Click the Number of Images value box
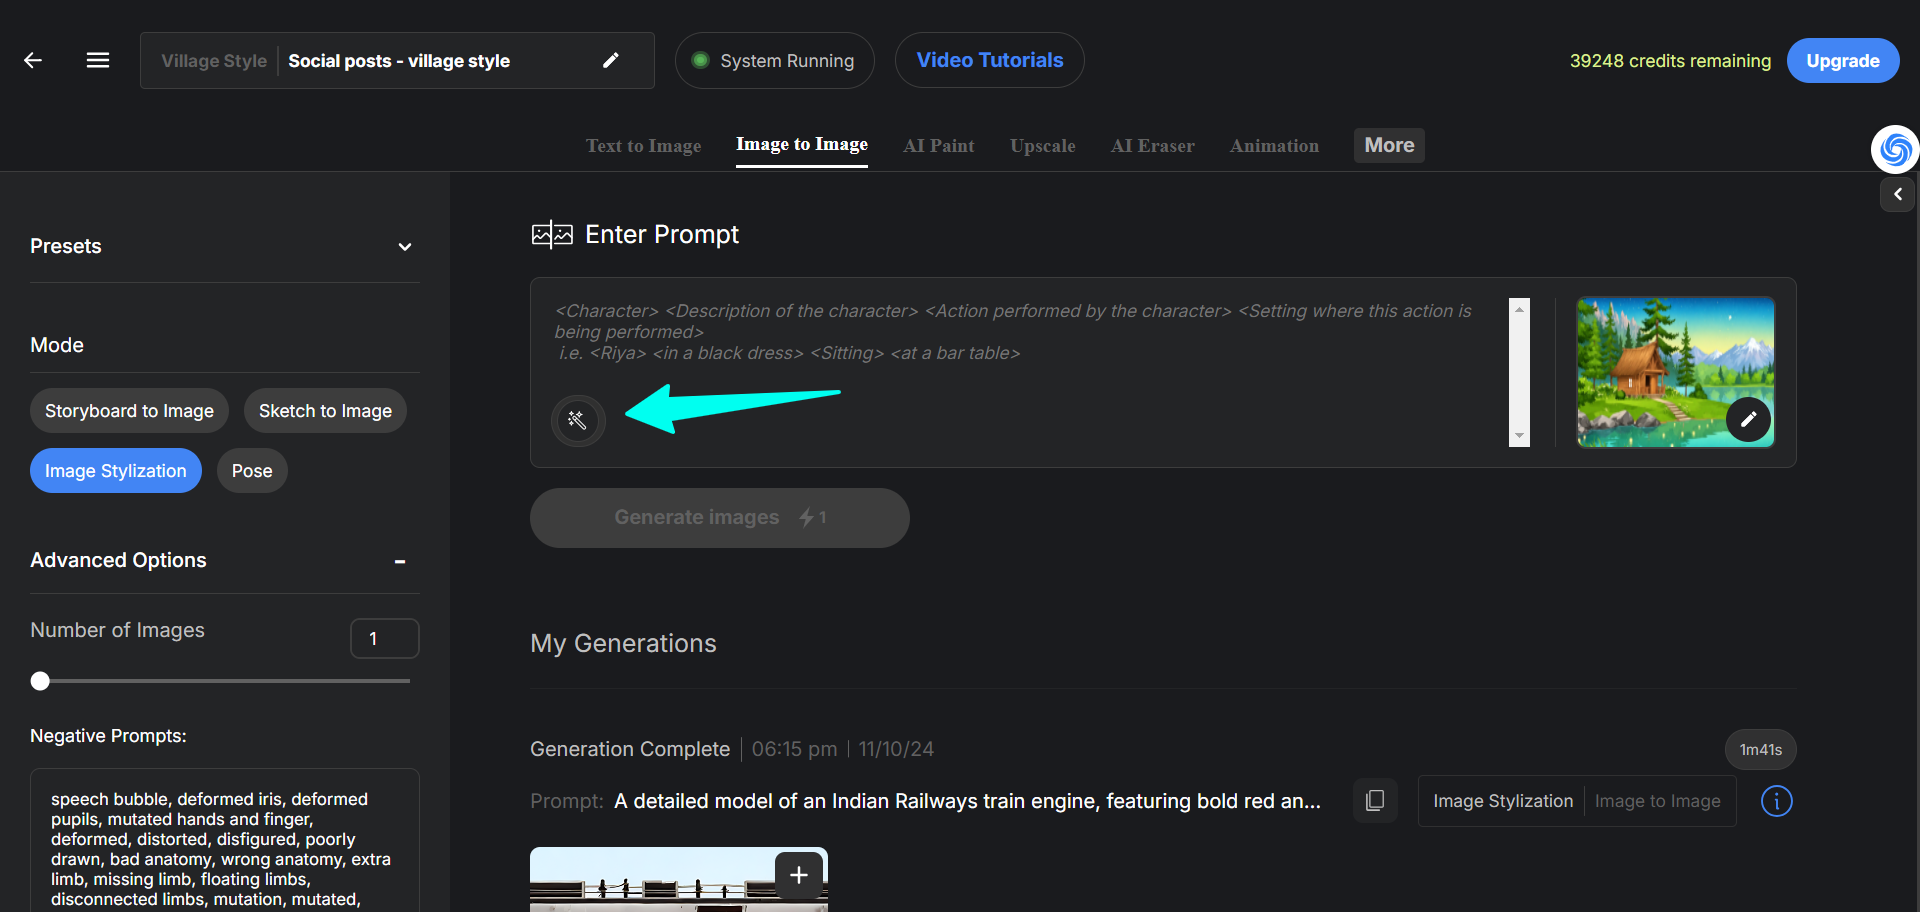The image size is (1920, 912). point(384,638)
